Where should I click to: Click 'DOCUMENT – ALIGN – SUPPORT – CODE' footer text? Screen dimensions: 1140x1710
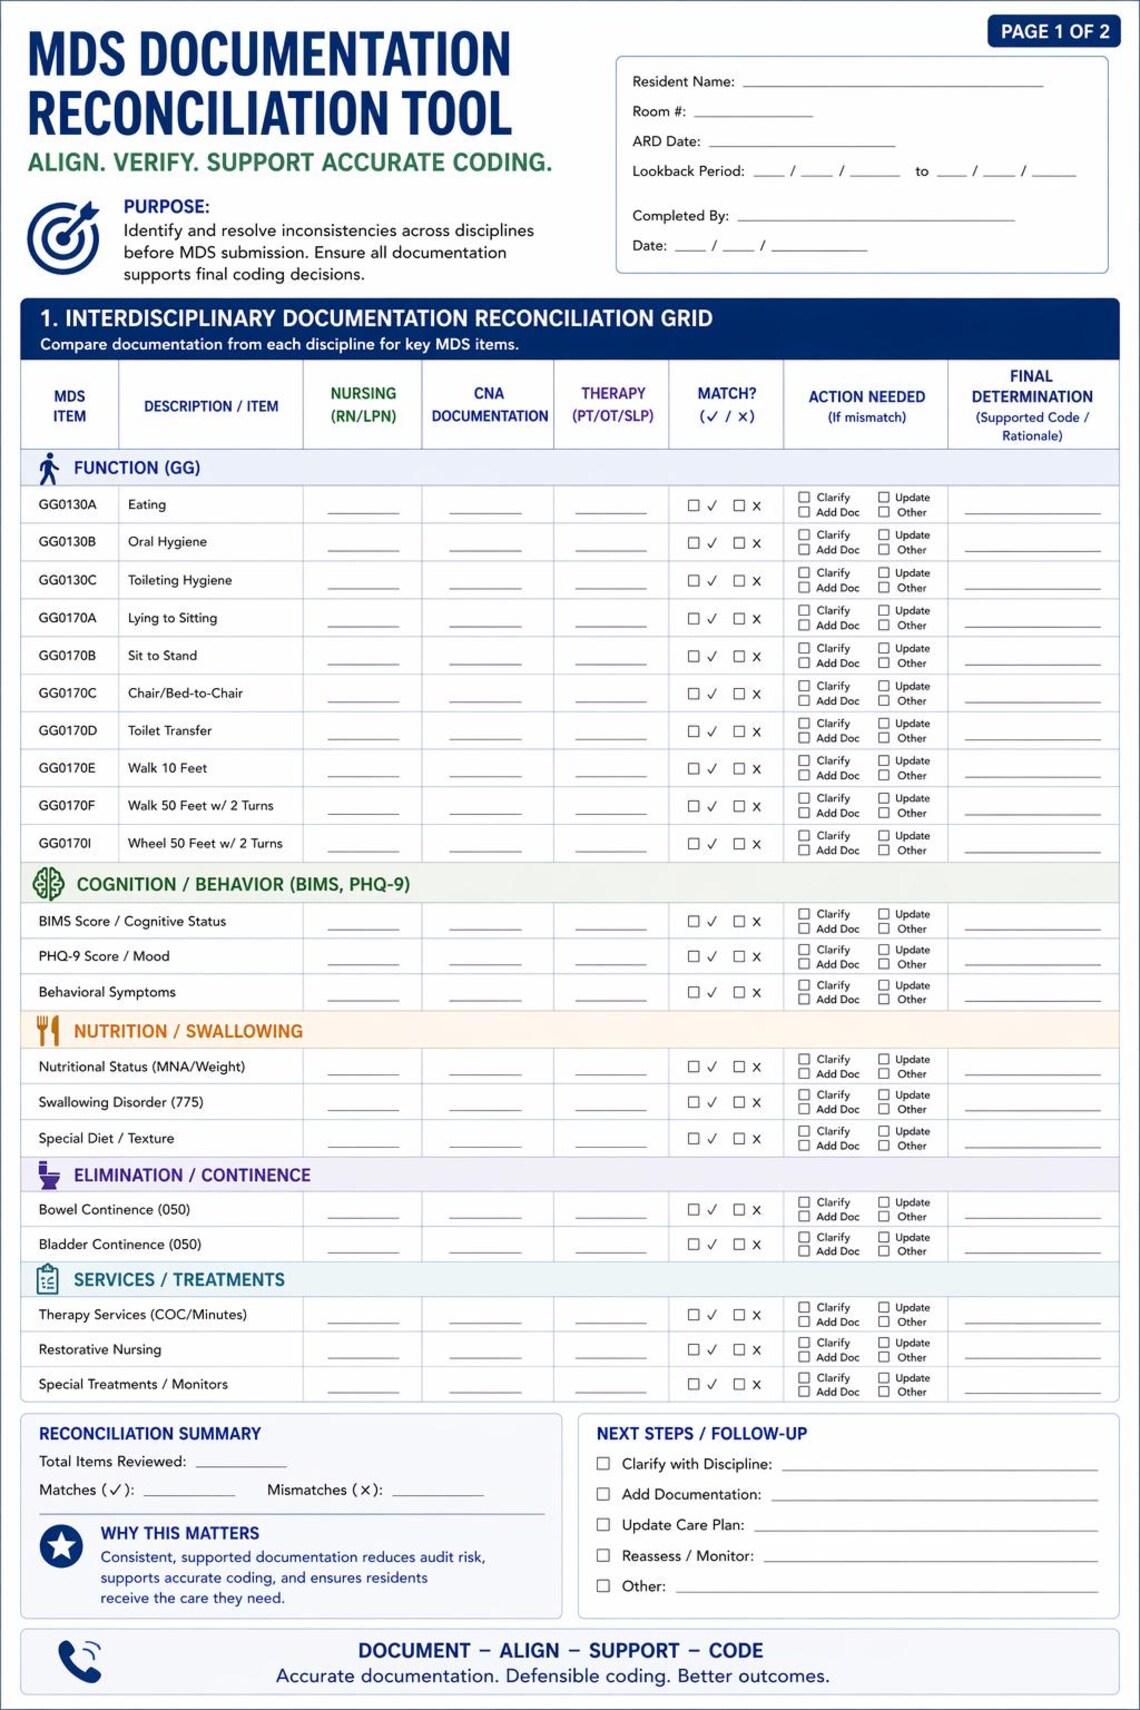[561, 1650]
